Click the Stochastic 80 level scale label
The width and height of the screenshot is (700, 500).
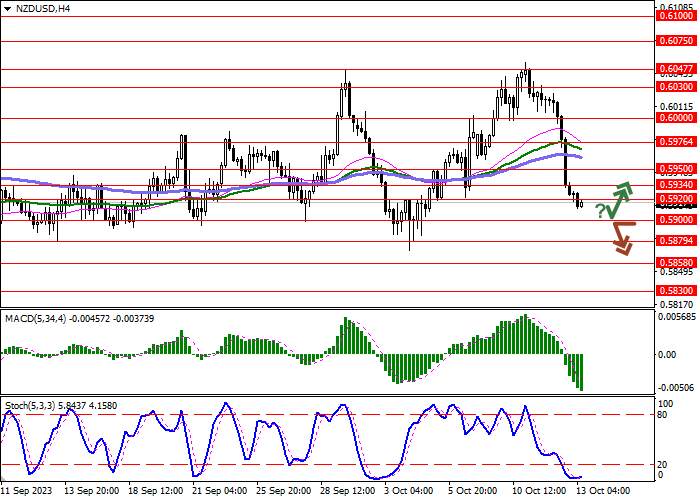(662, 415)
